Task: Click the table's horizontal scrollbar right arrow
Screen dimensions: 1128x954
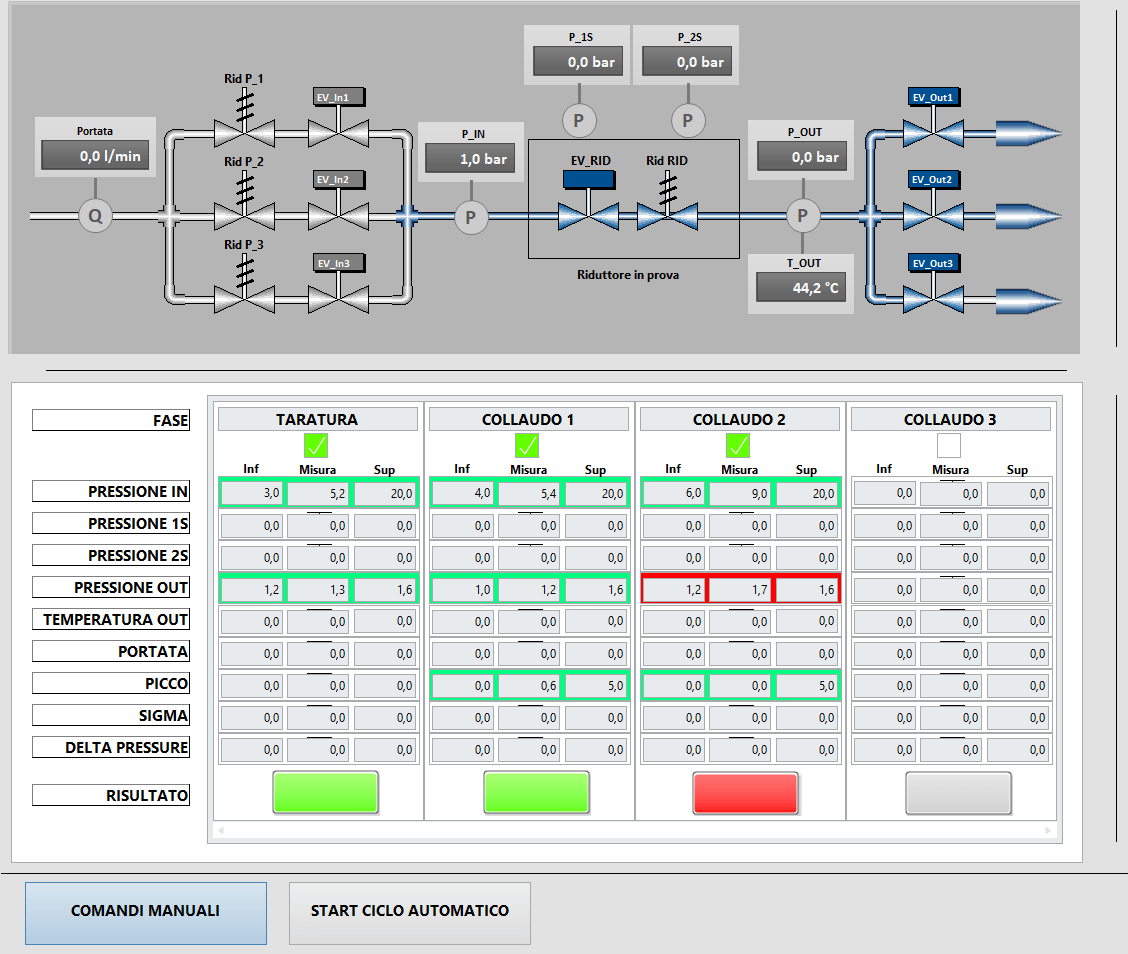Action: pos(1048,830)
